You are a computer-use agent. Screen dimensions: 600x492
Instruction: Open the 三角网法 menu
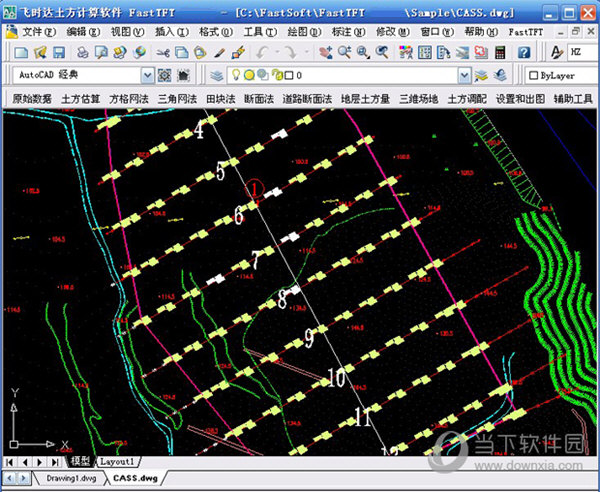pyautogui.click(x=177, y=99)
